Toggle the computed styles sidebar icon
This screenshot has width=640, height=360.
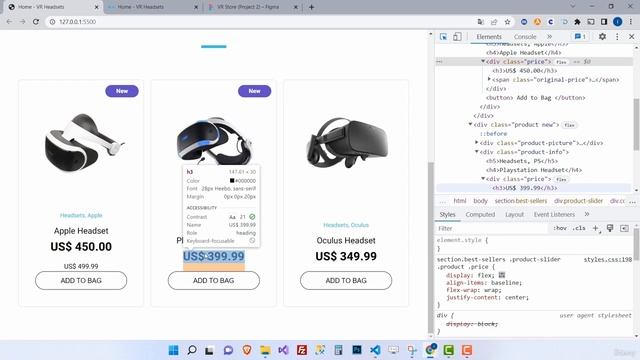pos(624,228)
